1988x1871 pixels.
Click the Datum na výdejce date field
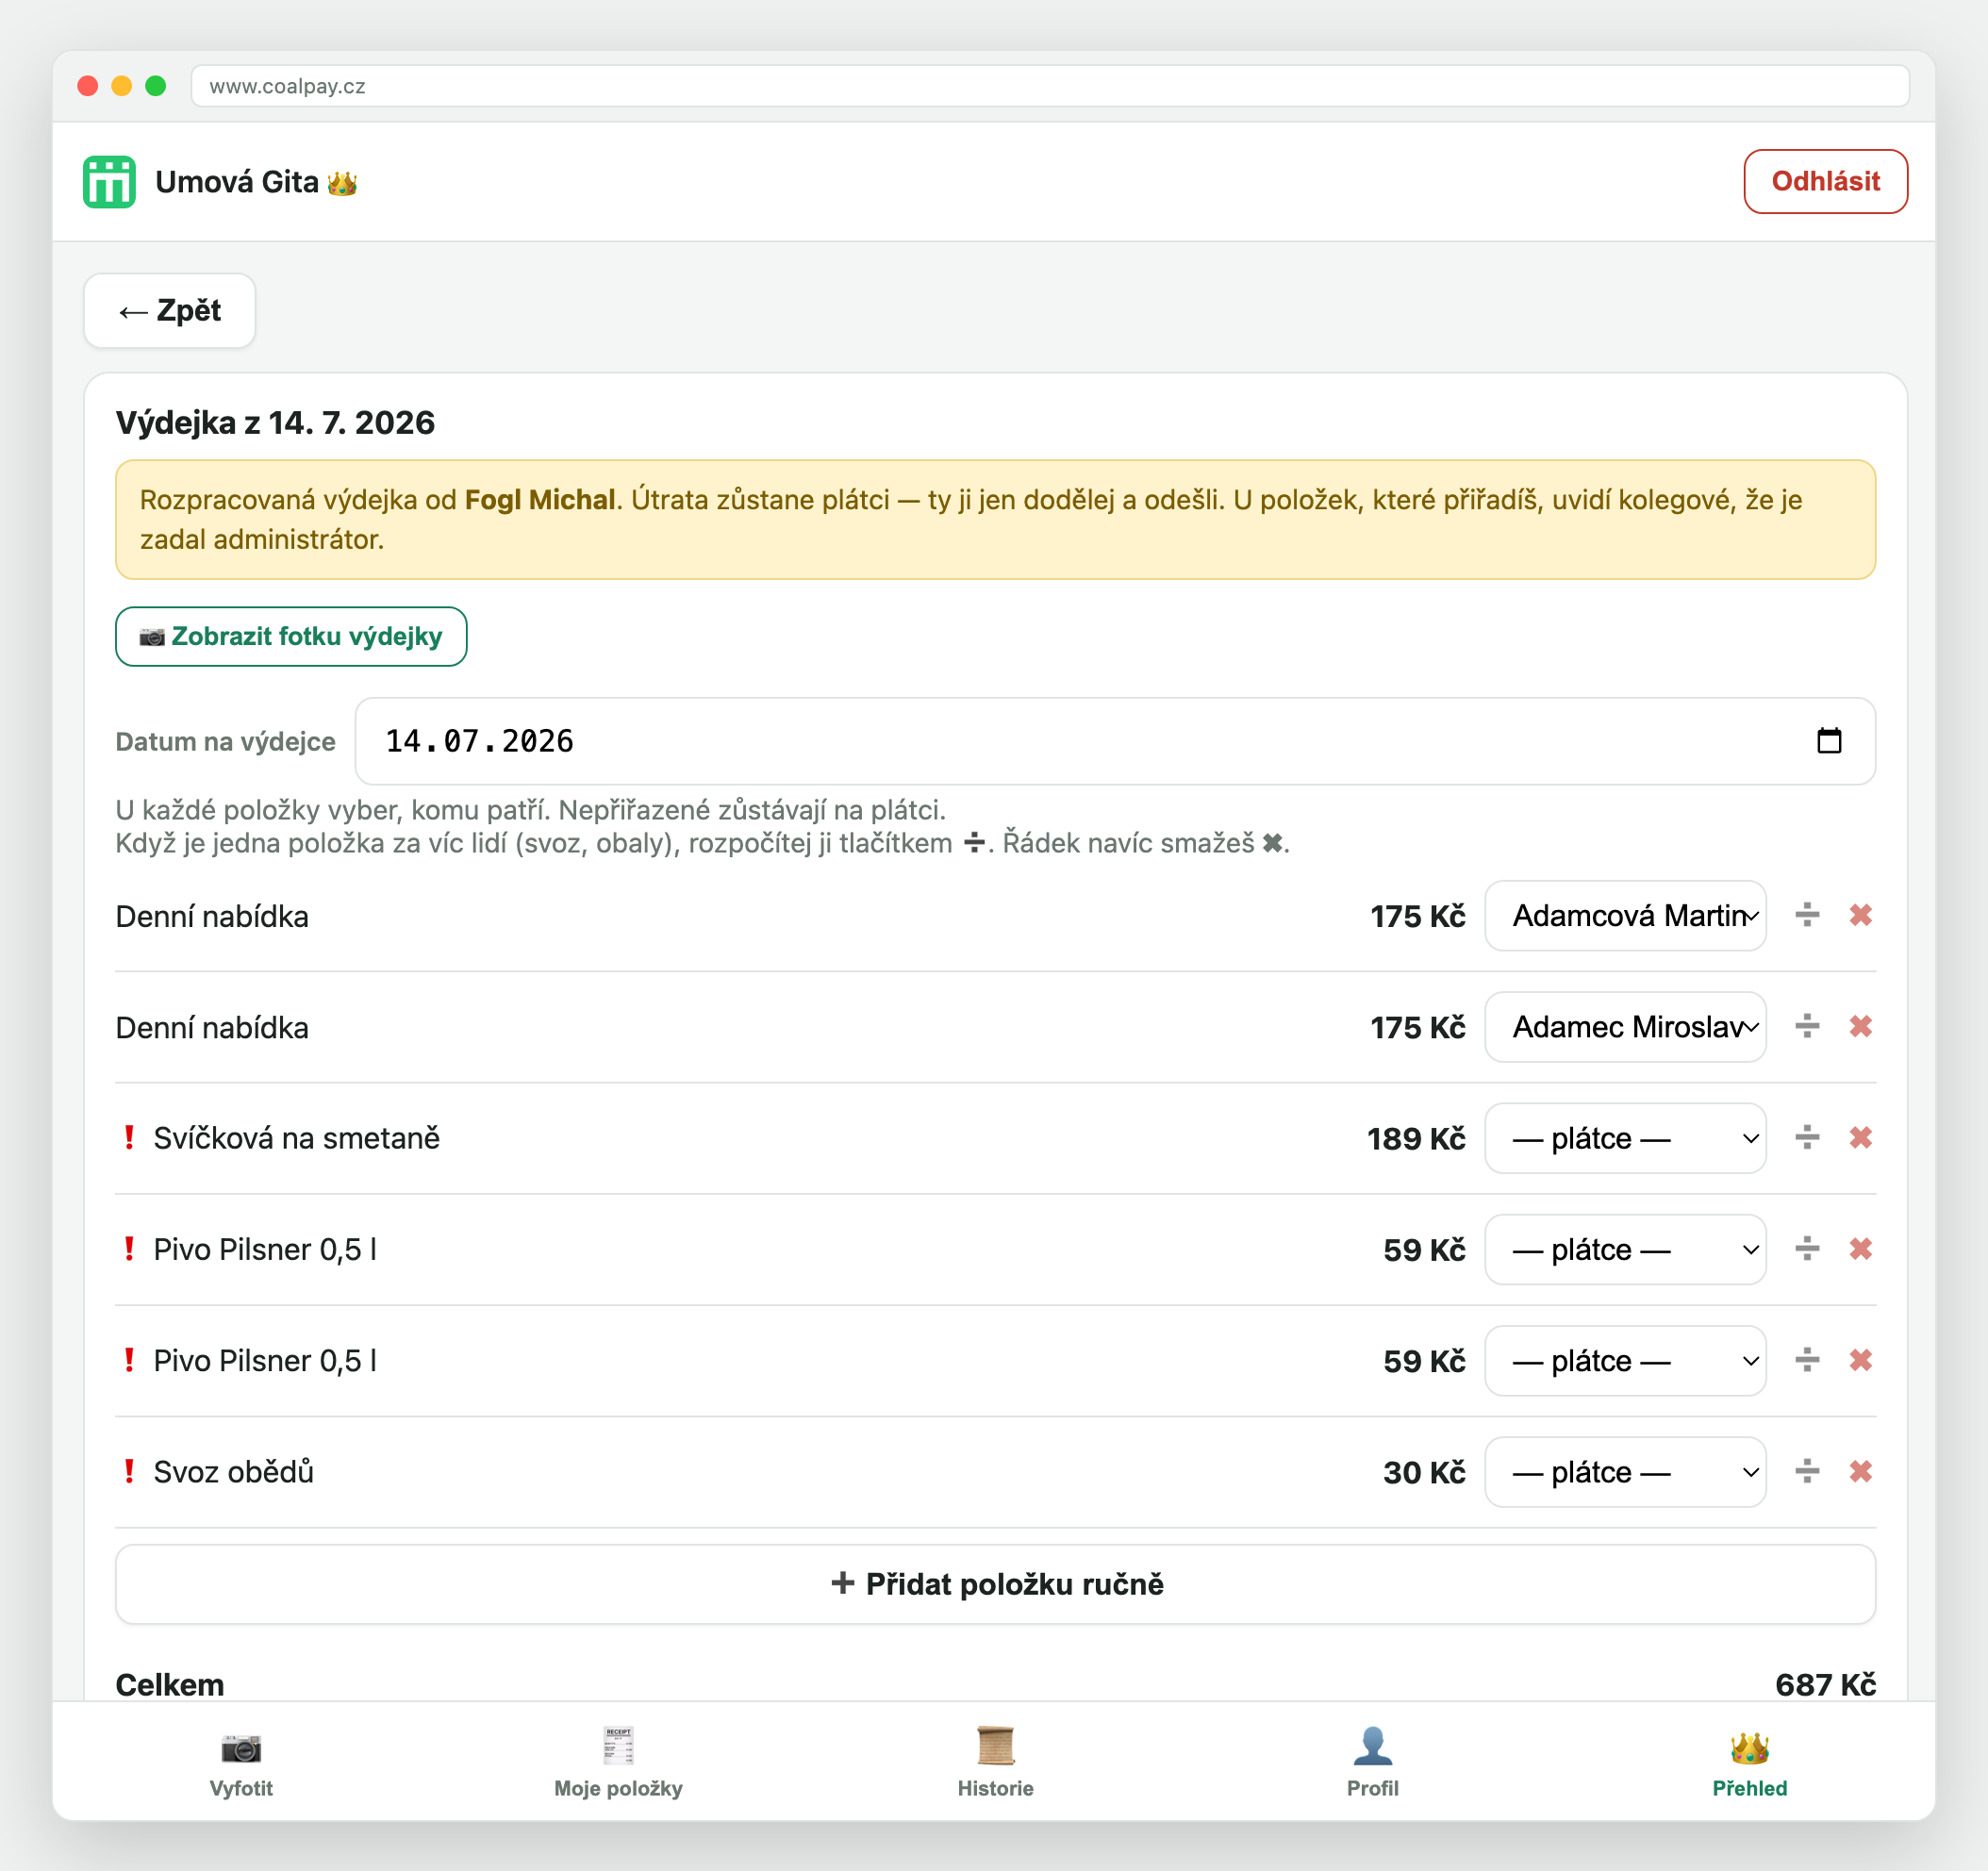click(1115, 741)
